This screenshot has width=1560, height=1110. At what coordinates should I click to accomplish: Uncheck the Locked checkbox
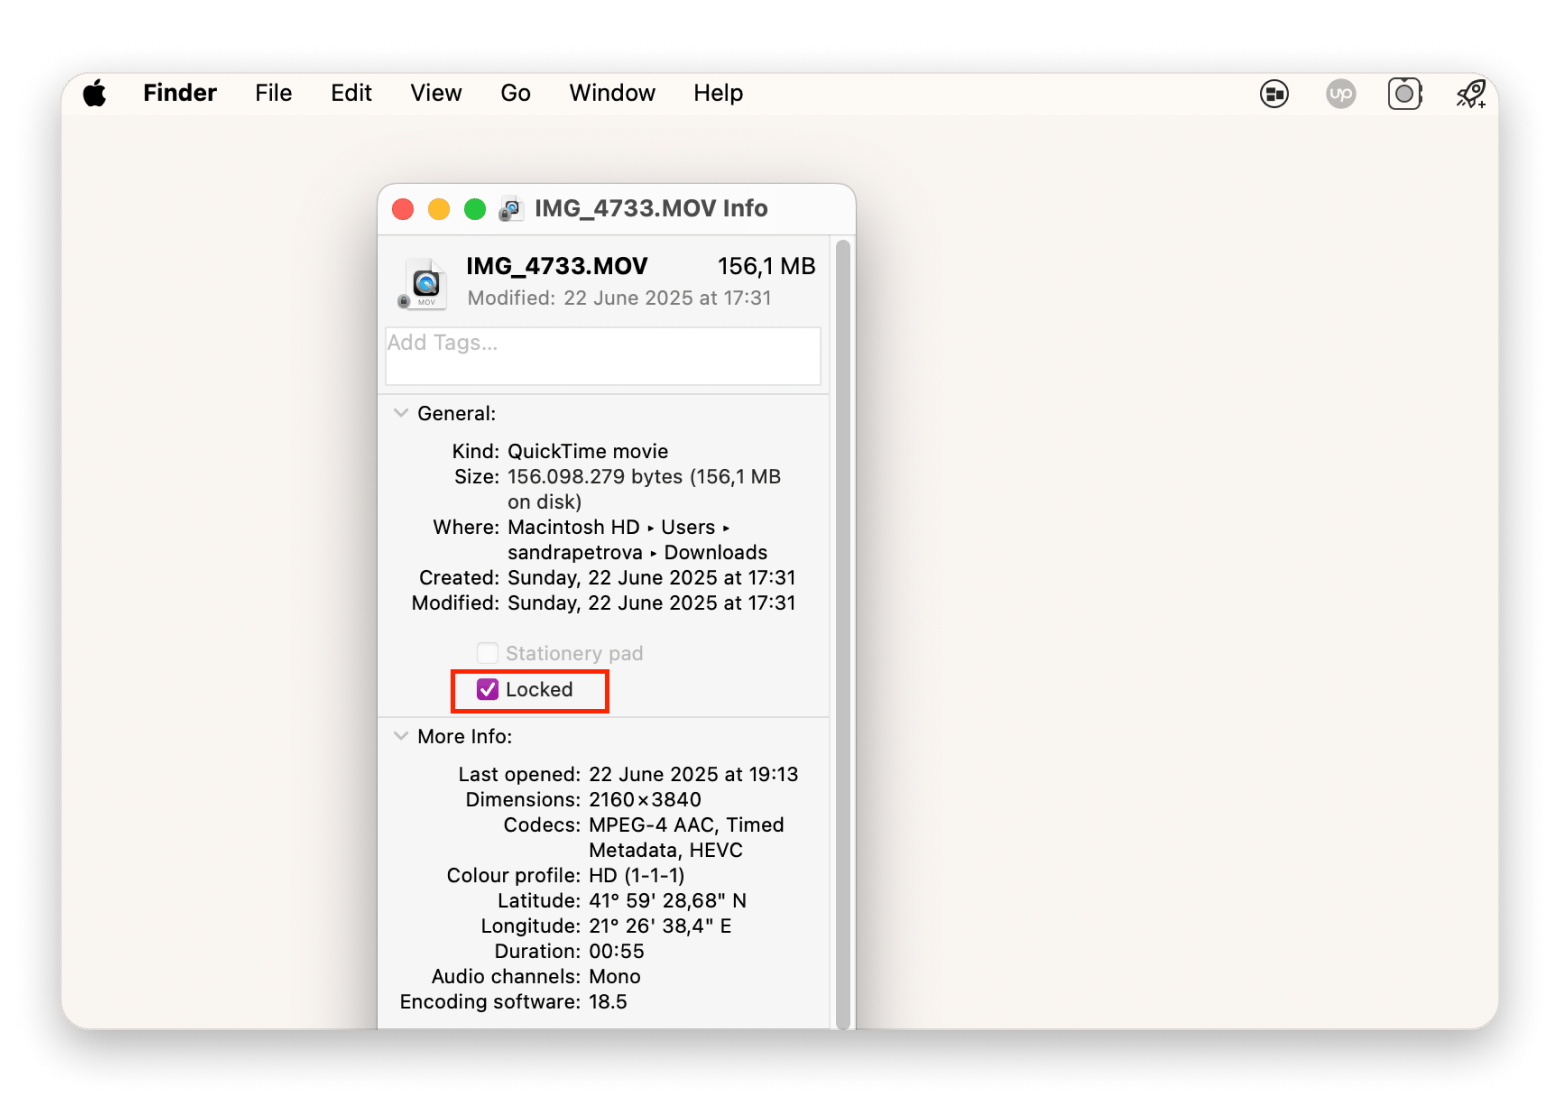[x=488, y=690]
